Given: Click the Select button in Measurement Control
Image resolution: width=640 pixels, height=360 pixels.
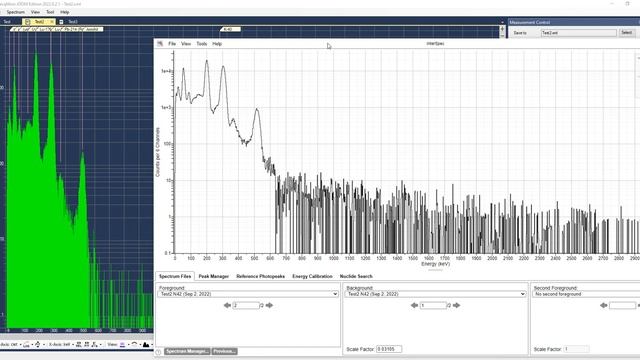Looking at the screenshot, I should 627,33.
